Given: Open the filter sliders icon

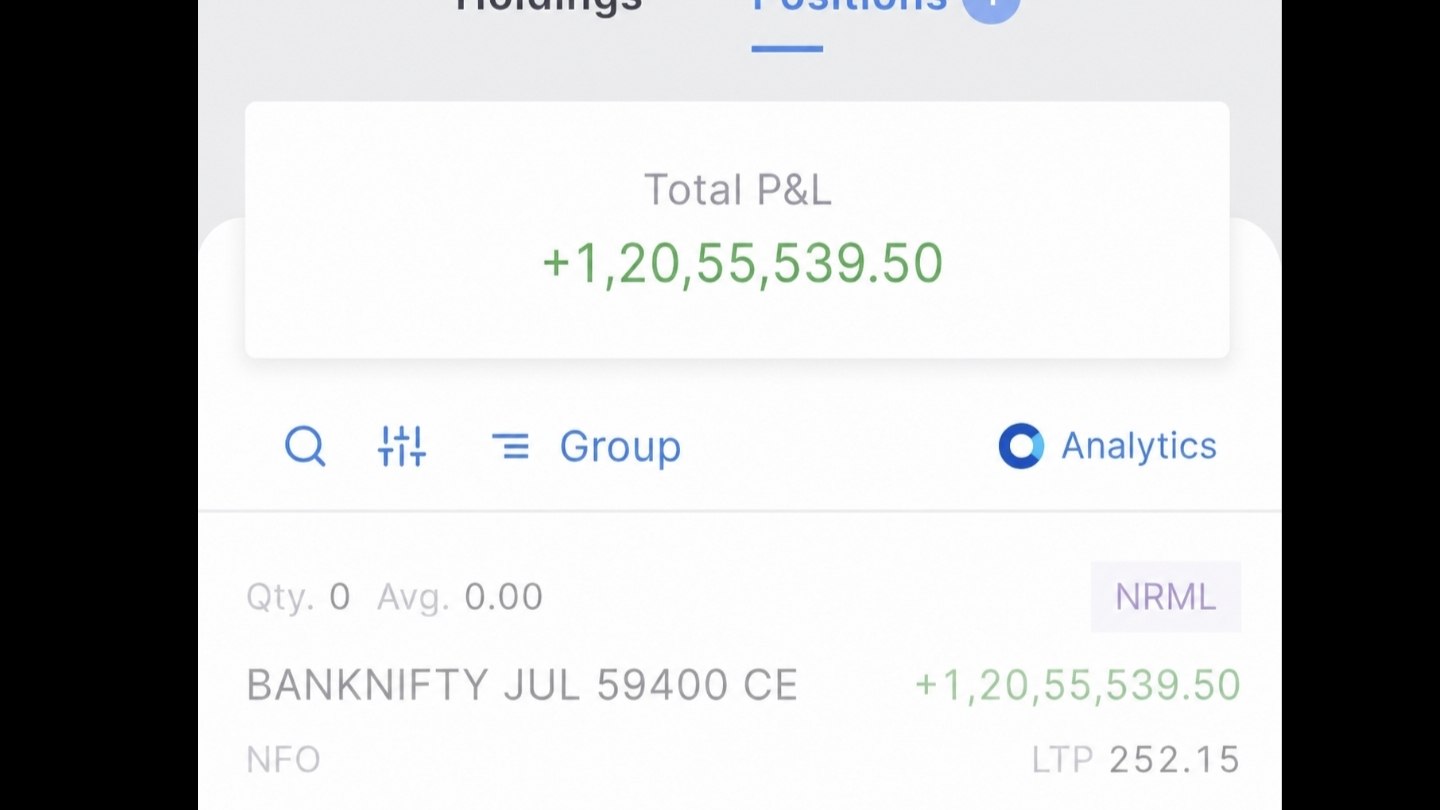Looking at the screenshot, I should click(x=402, y=446).
